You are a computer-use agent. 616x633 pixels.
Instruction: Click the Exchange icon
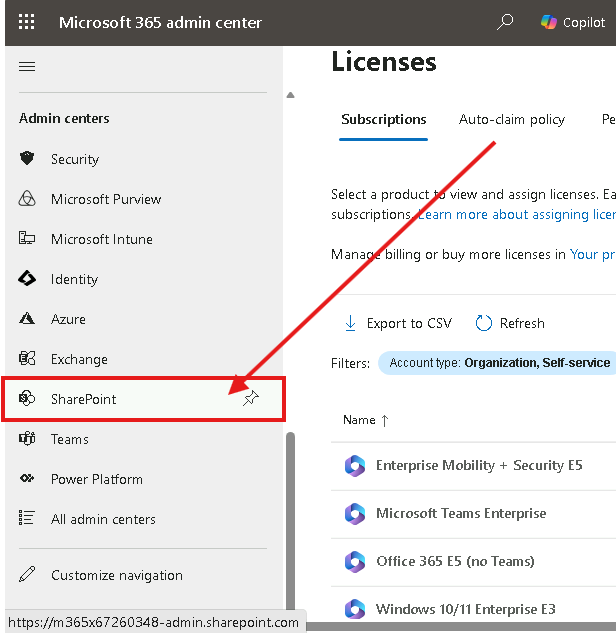pos(27,358)
